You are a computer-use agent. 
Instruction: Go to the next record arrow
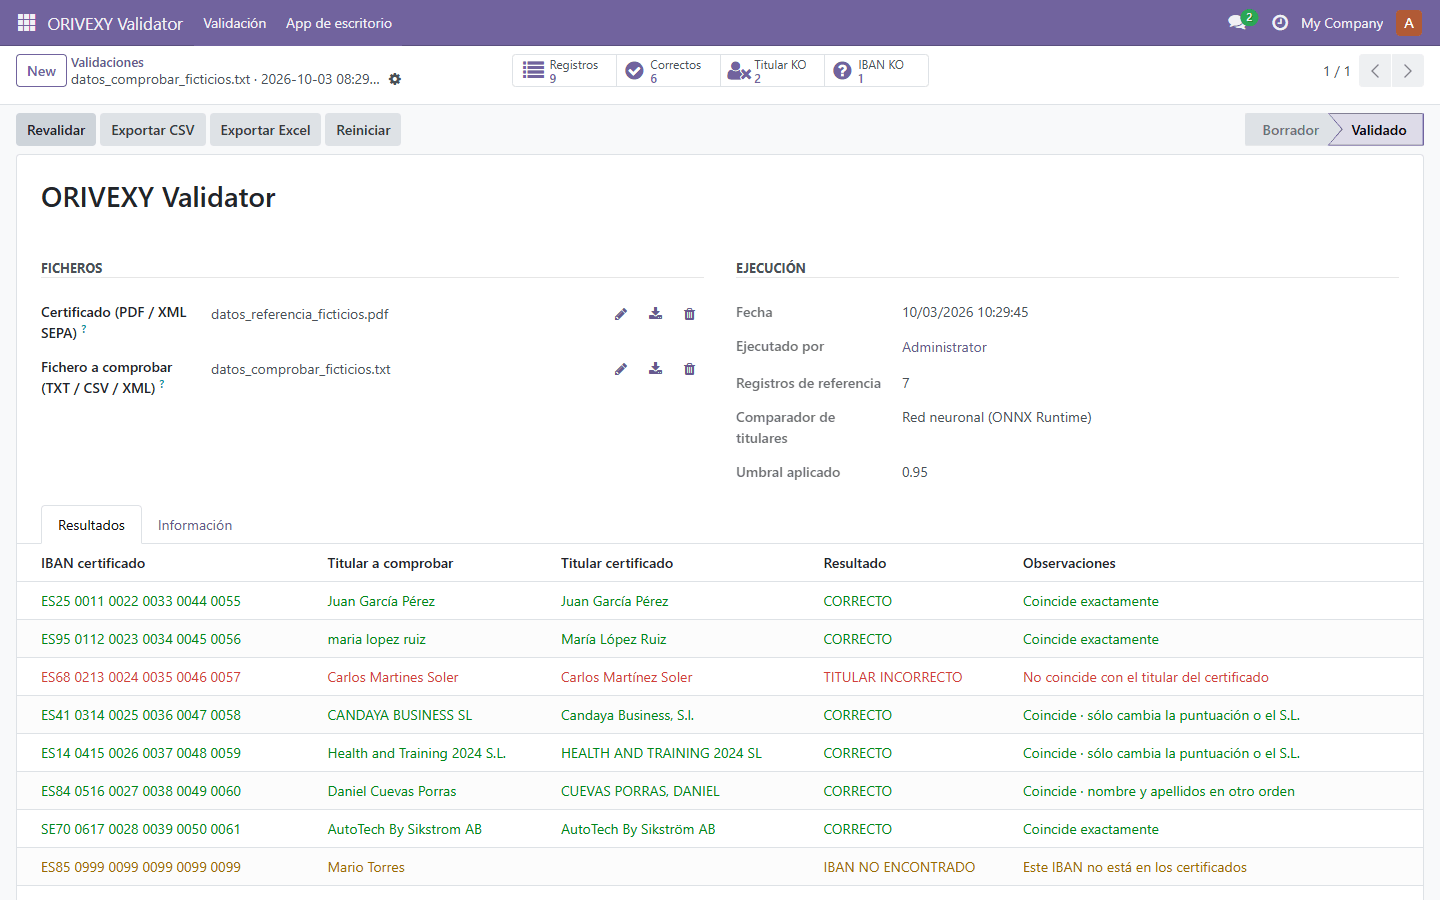click(1407, 71)
